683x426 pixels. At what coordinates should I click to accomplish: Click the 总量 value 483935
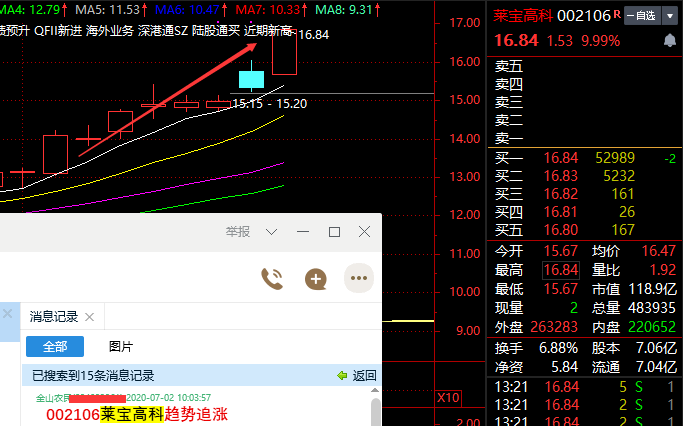[x=652, y=308]
